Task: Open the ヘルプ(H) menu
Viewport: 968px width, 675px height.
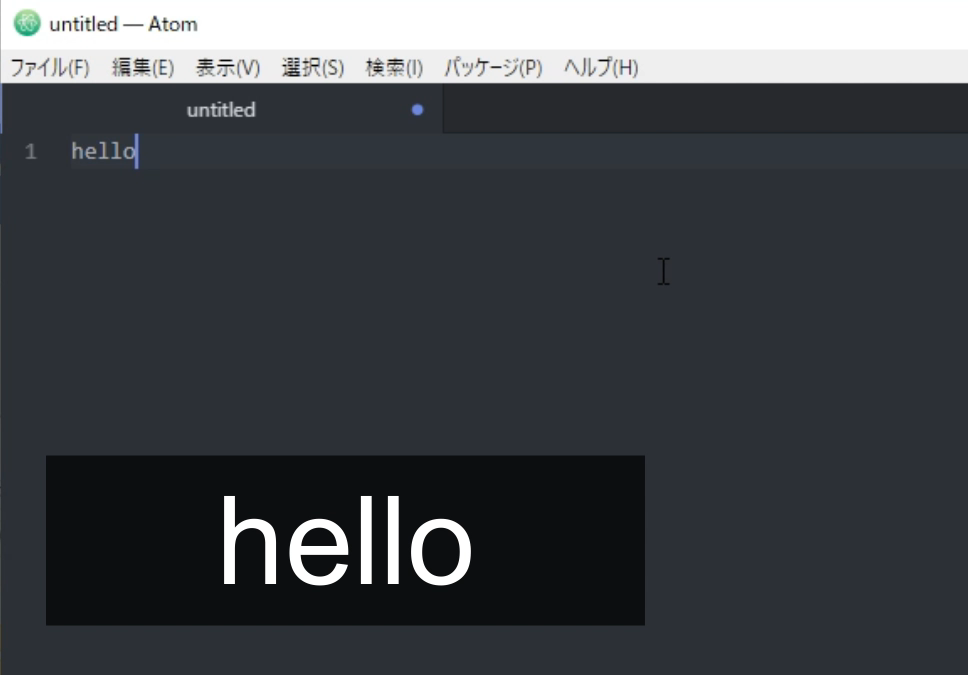Action: coord(601,67)
